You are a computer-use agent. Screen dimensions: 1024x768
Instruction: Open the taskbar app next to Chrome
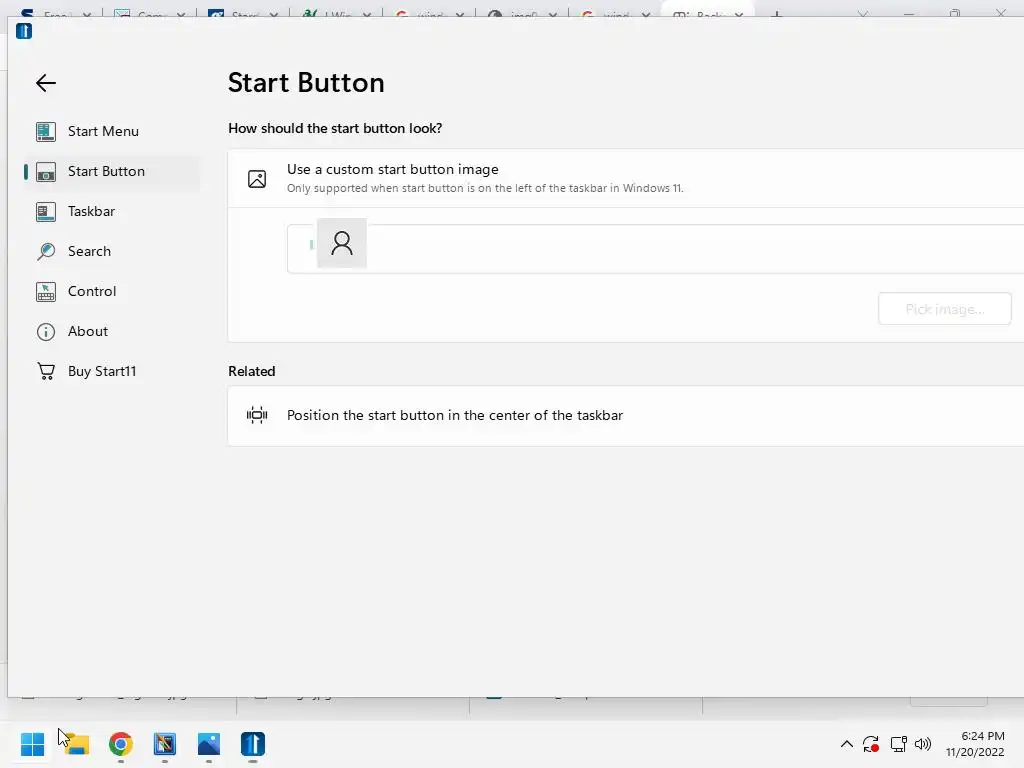tap(165, 744)
